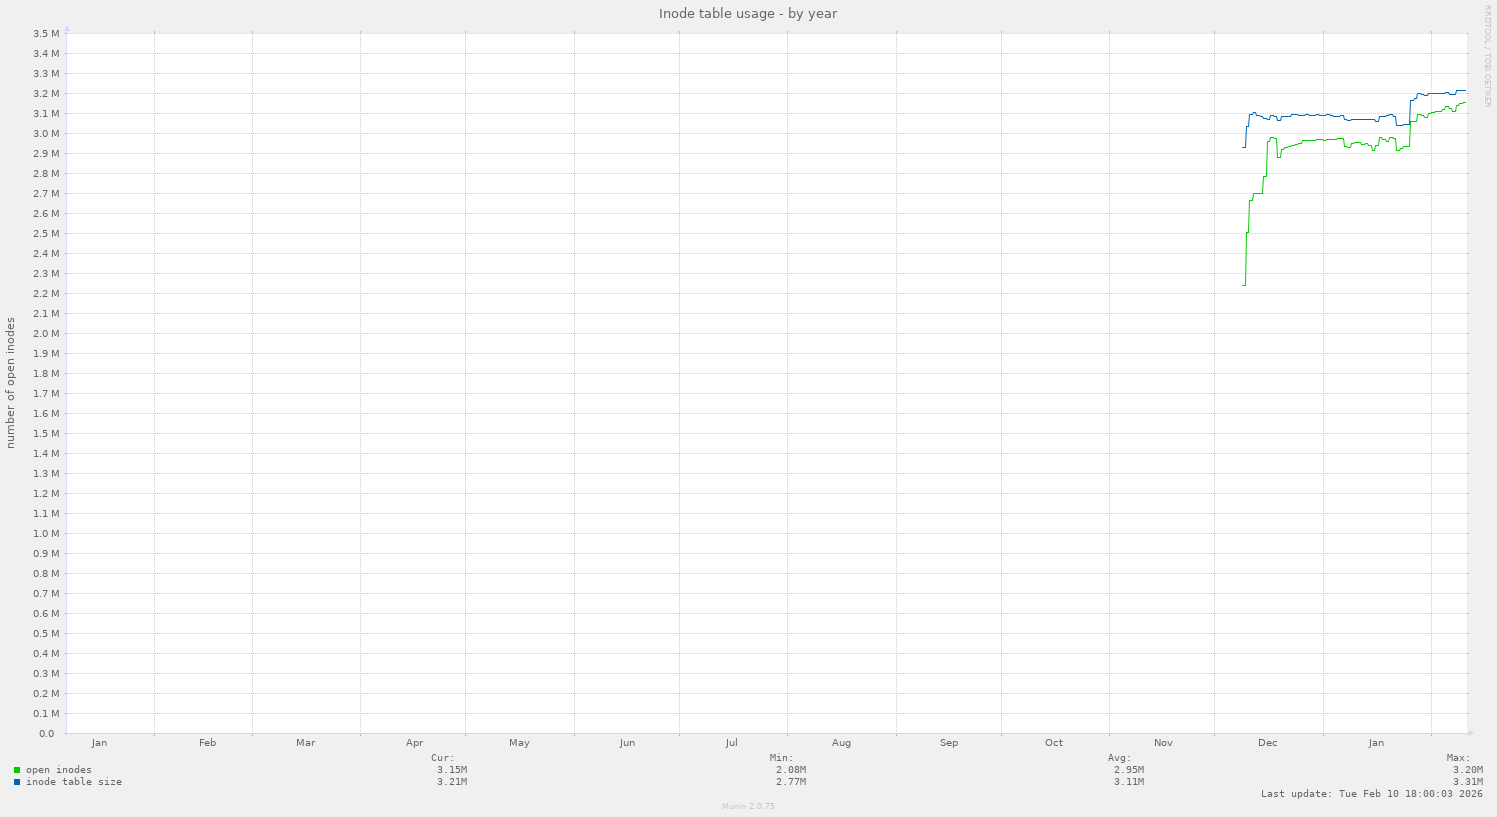Screen dimensions: 1497x817
Task: Click the Avg: column header
Action: pyautogui.click(x=1119, y=757)
